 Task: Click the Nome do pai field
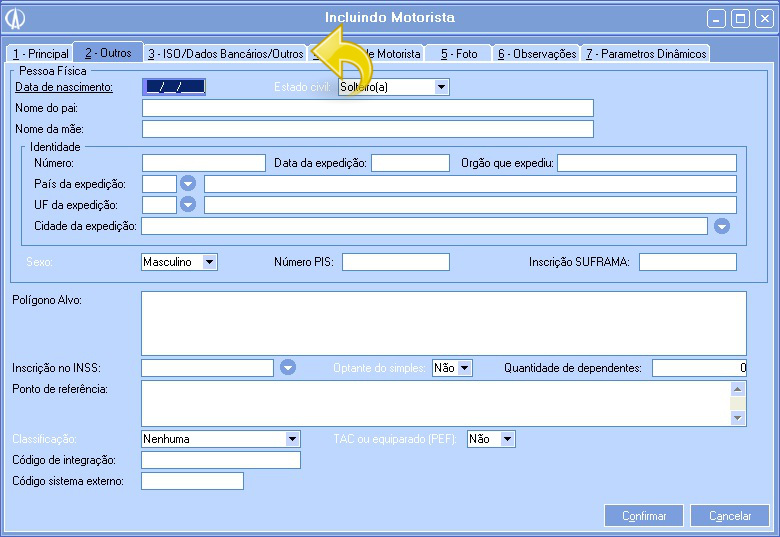[x=368, y=108]
